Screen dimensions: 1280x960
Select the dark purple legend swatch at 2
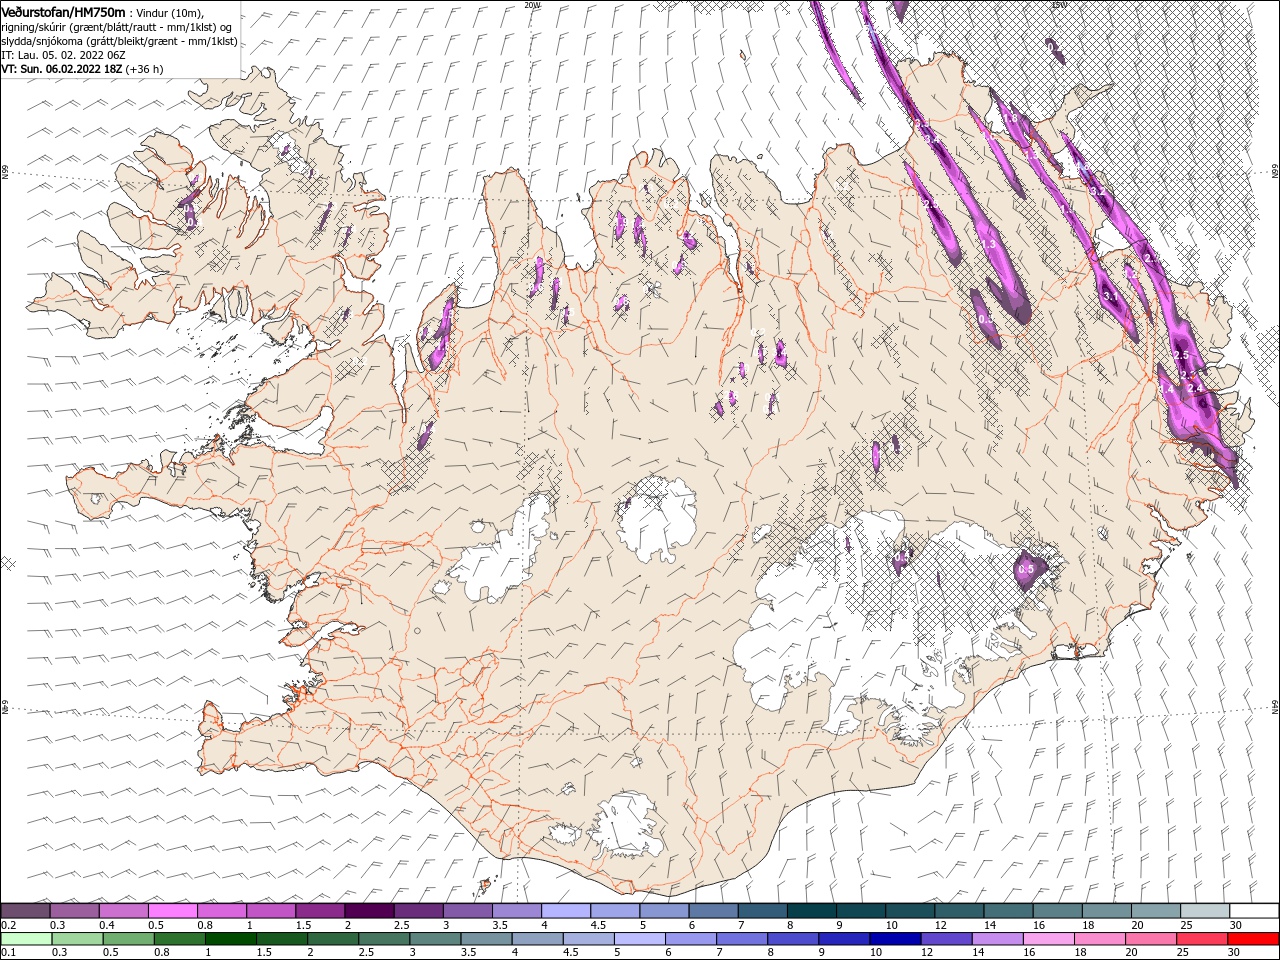[368, 911]
